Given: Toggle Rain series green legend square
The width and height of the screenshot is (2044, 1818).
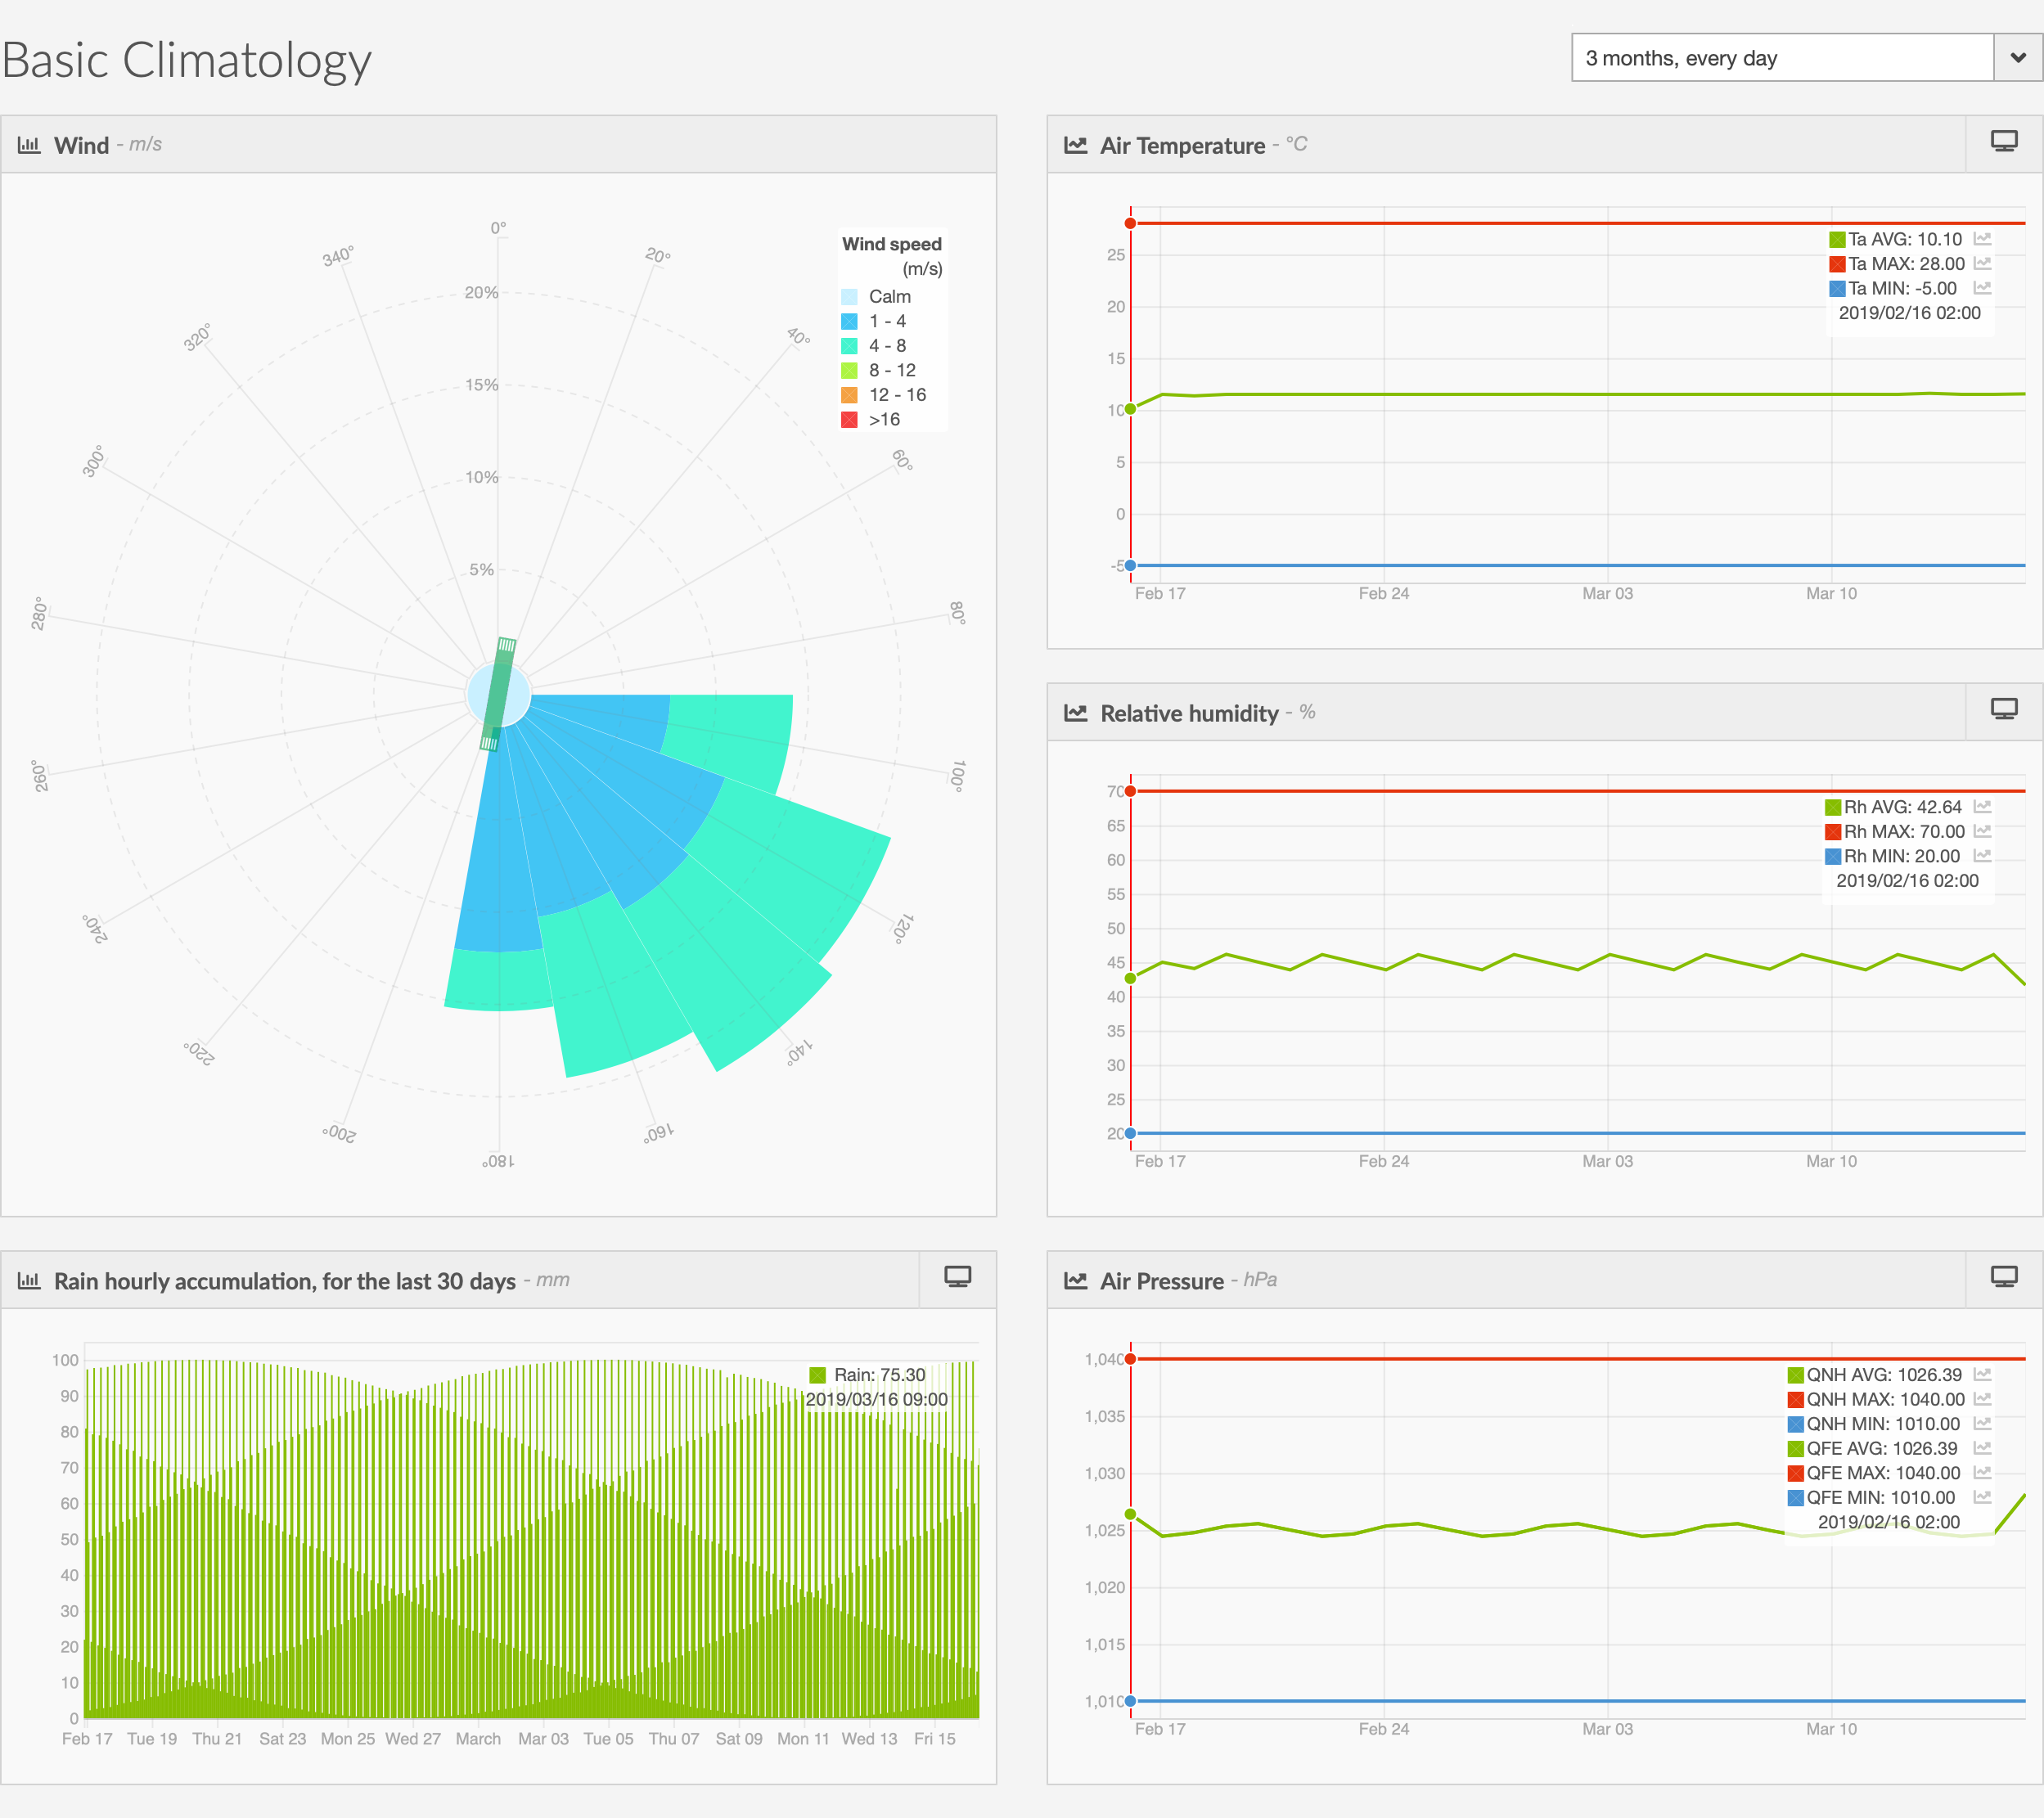Looking at the screenshot, I should point(817,1375).
